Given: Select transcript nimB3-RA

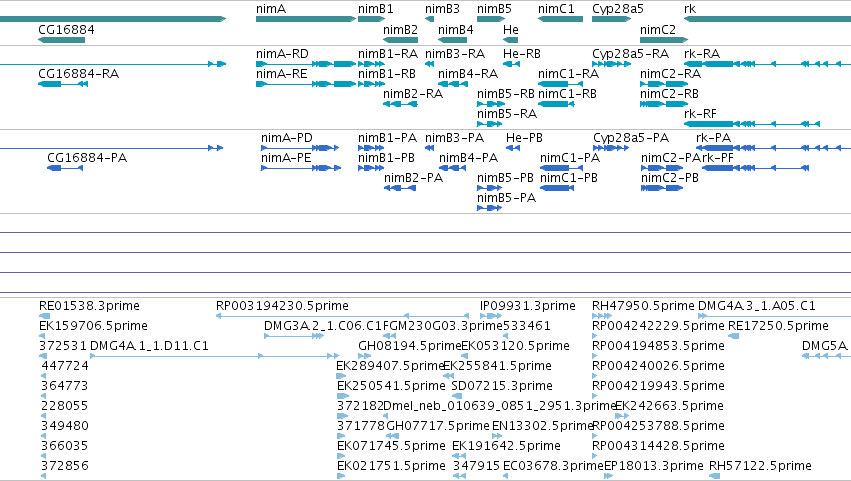Looking at the screenshot, I should [429, 64].
